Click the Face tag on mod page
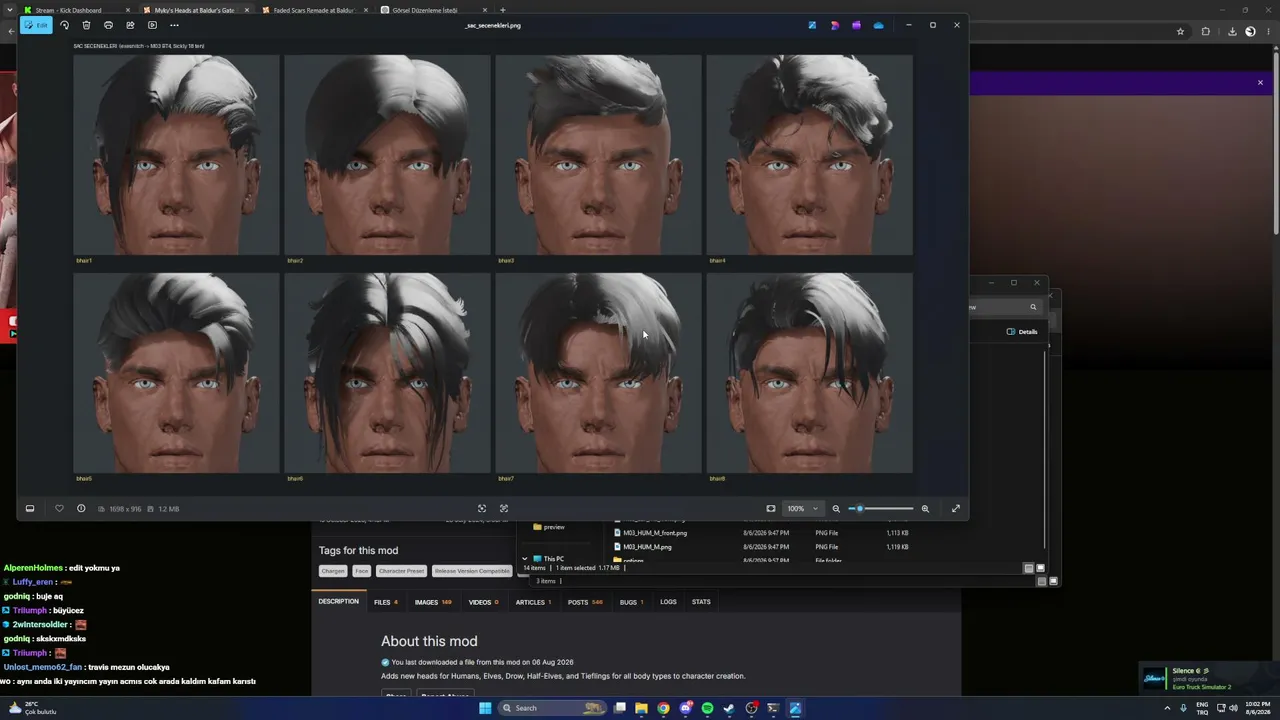Viewport: 1280px width, 720px height. coord(361,571)
